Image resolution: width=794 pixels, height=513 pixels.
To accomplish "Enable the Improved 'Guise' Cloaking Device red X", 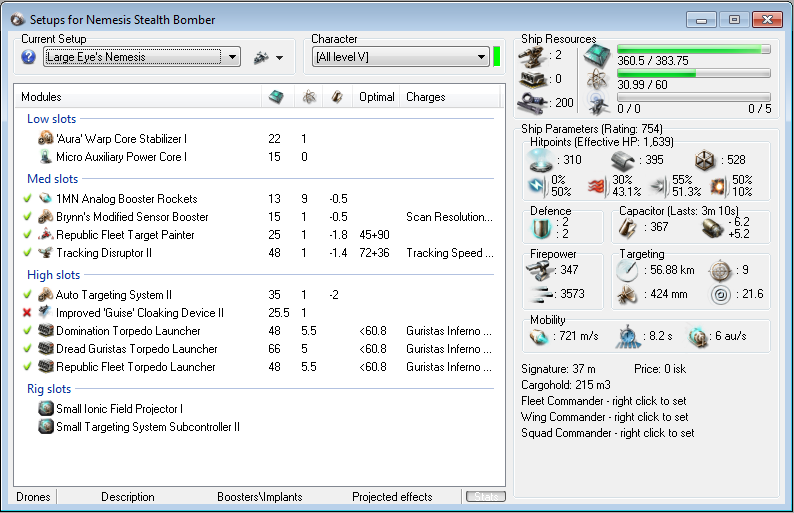I will coord(27,312).
